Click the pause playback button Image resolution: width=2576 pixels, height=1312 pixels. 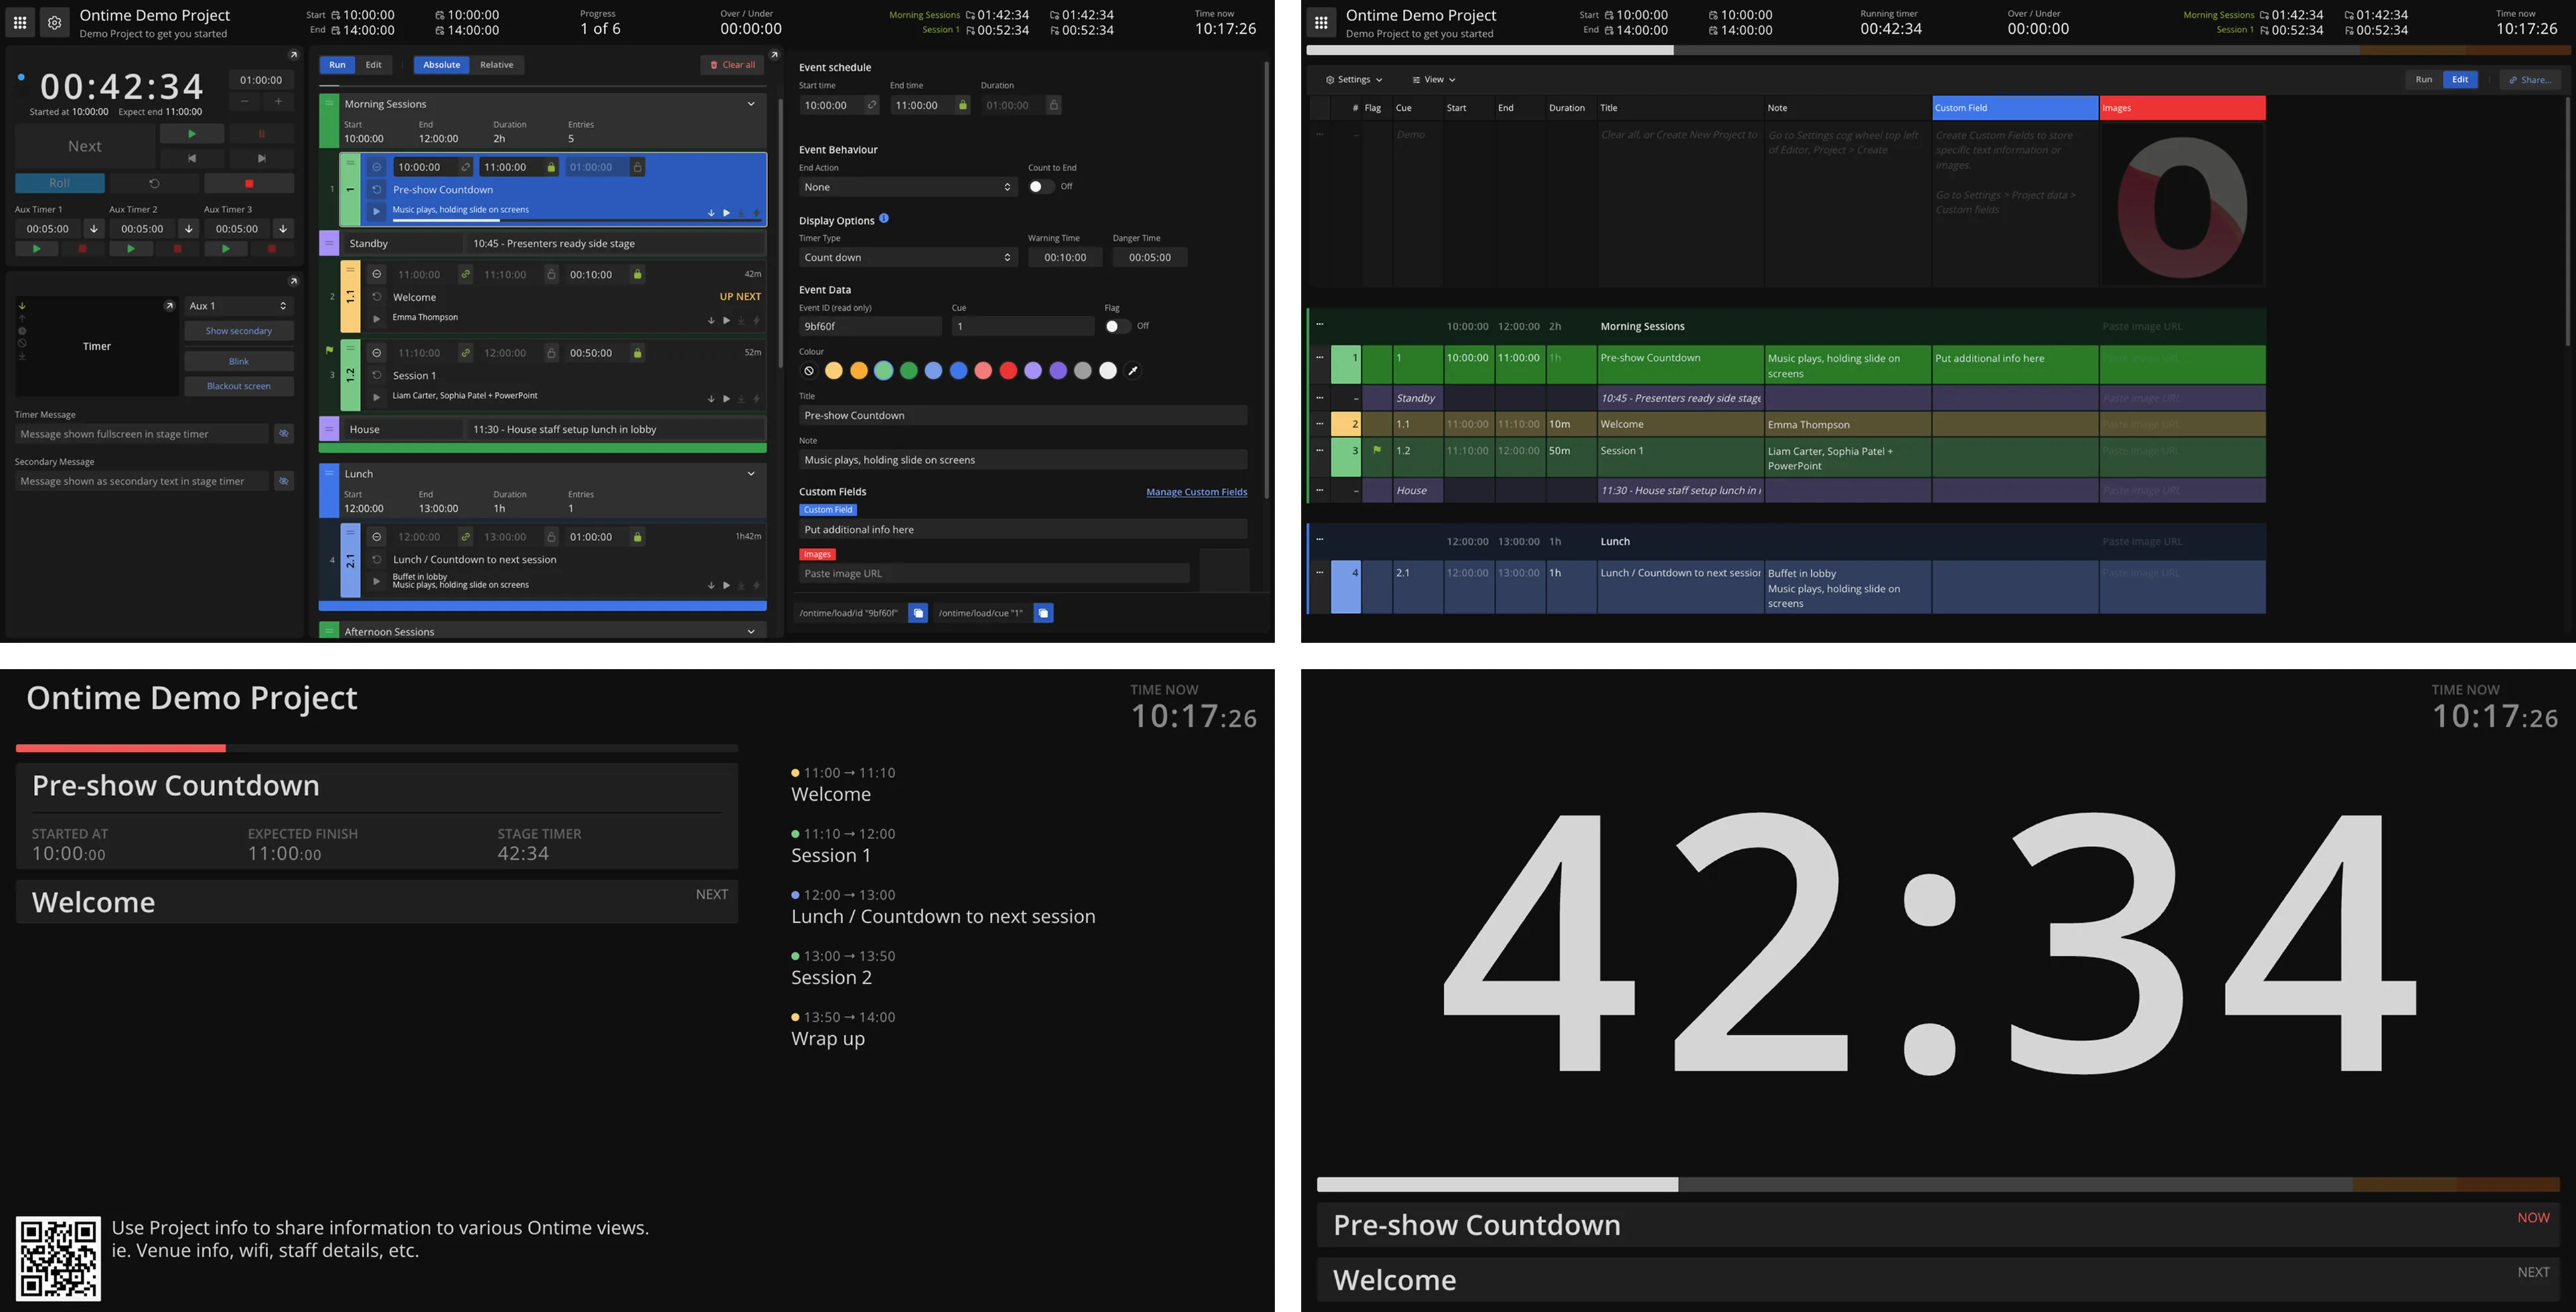(x=261, y=133)
